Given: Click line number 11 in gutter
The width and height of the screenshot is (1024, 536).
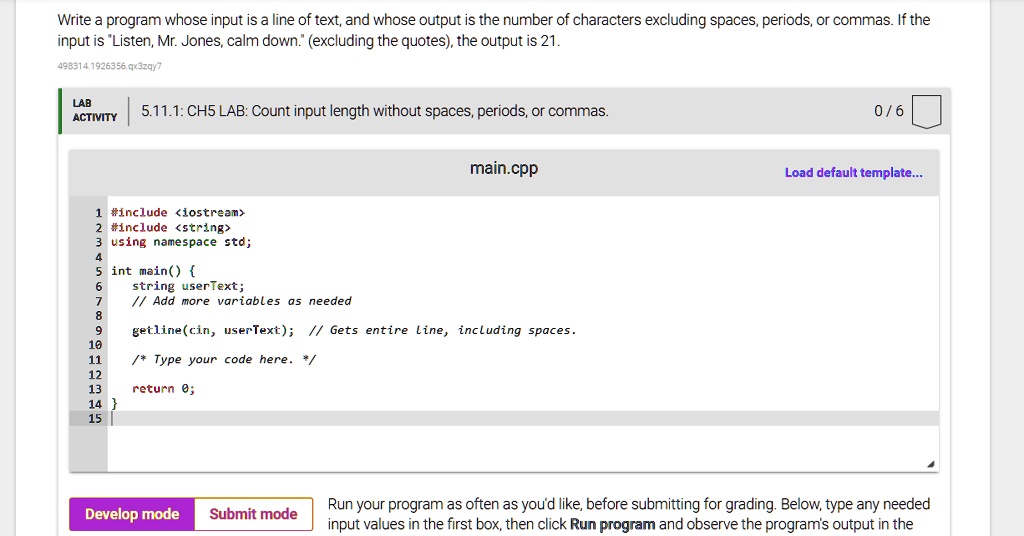Looking at the screenshot, I should (95, 360).
